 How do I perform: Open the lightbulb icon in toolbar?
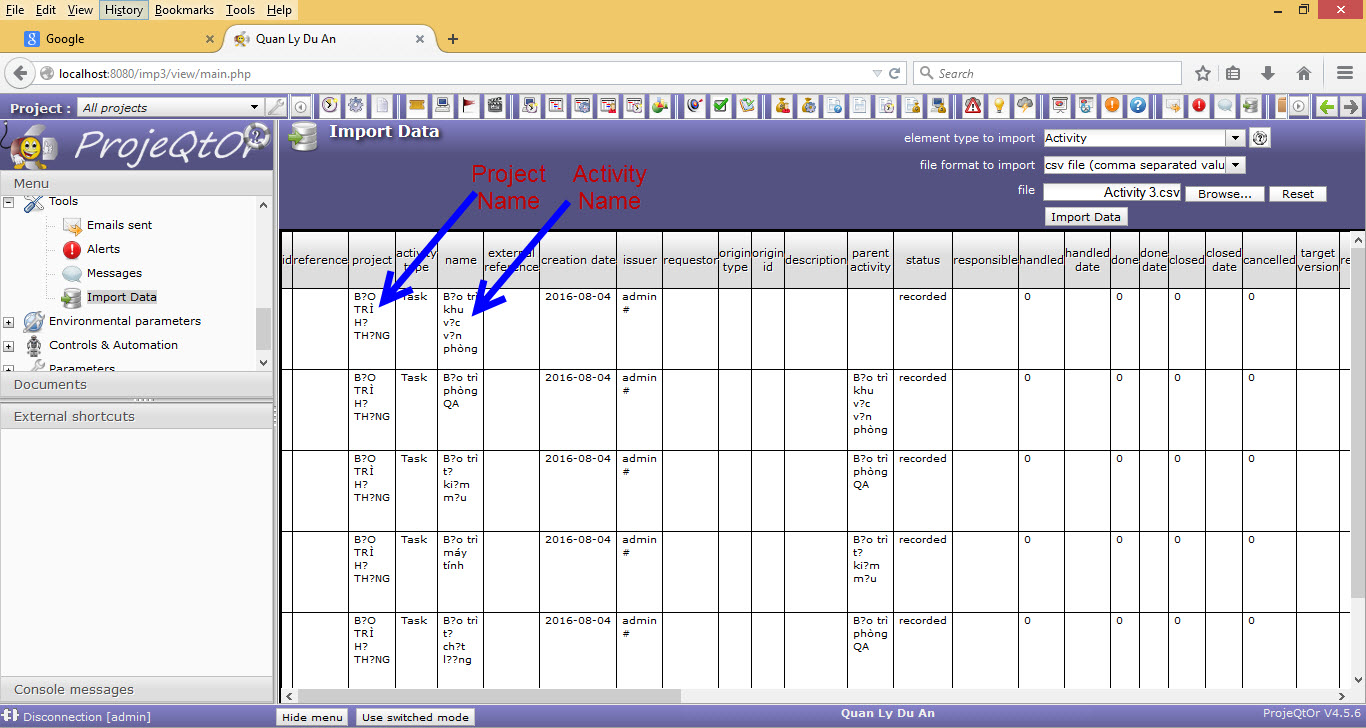tap(998, 106)
